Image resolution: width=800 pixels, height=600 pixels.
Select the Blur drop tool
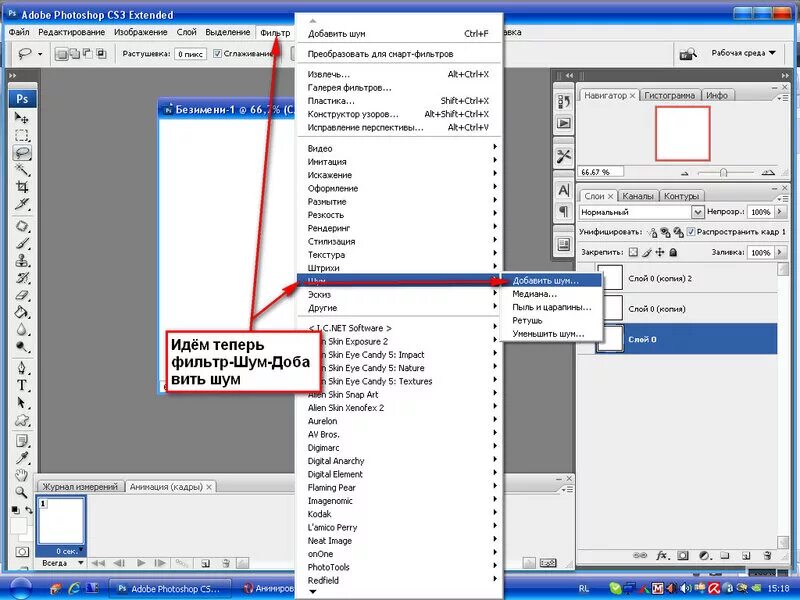(21, 330)
